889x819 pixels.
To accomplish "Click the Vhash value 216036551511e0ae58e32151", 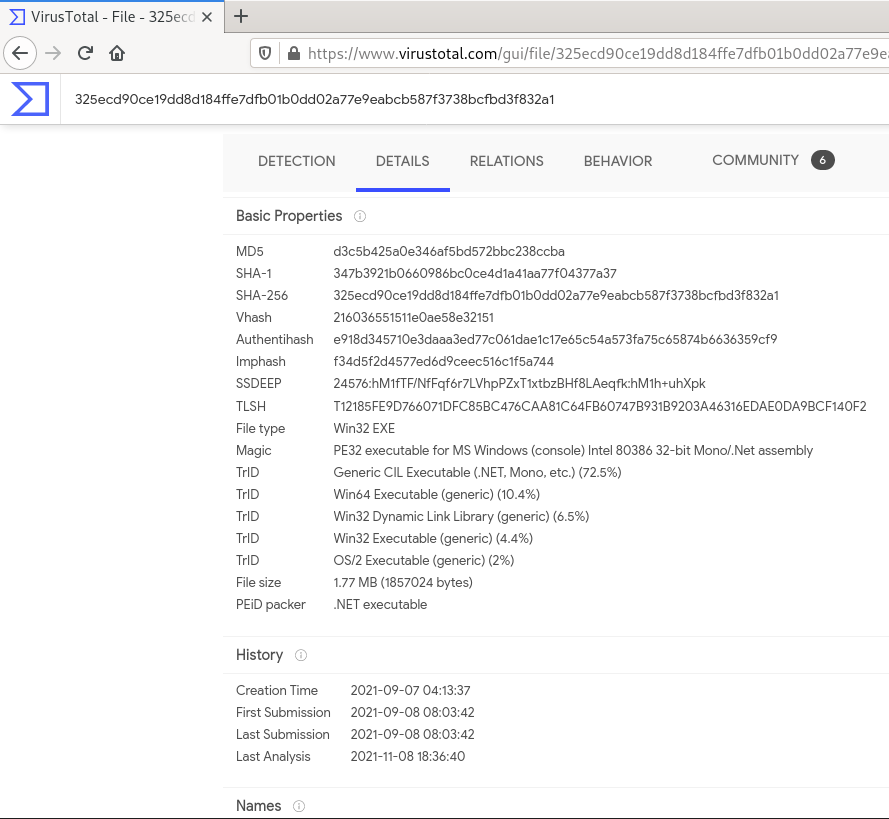I will 413,317.
